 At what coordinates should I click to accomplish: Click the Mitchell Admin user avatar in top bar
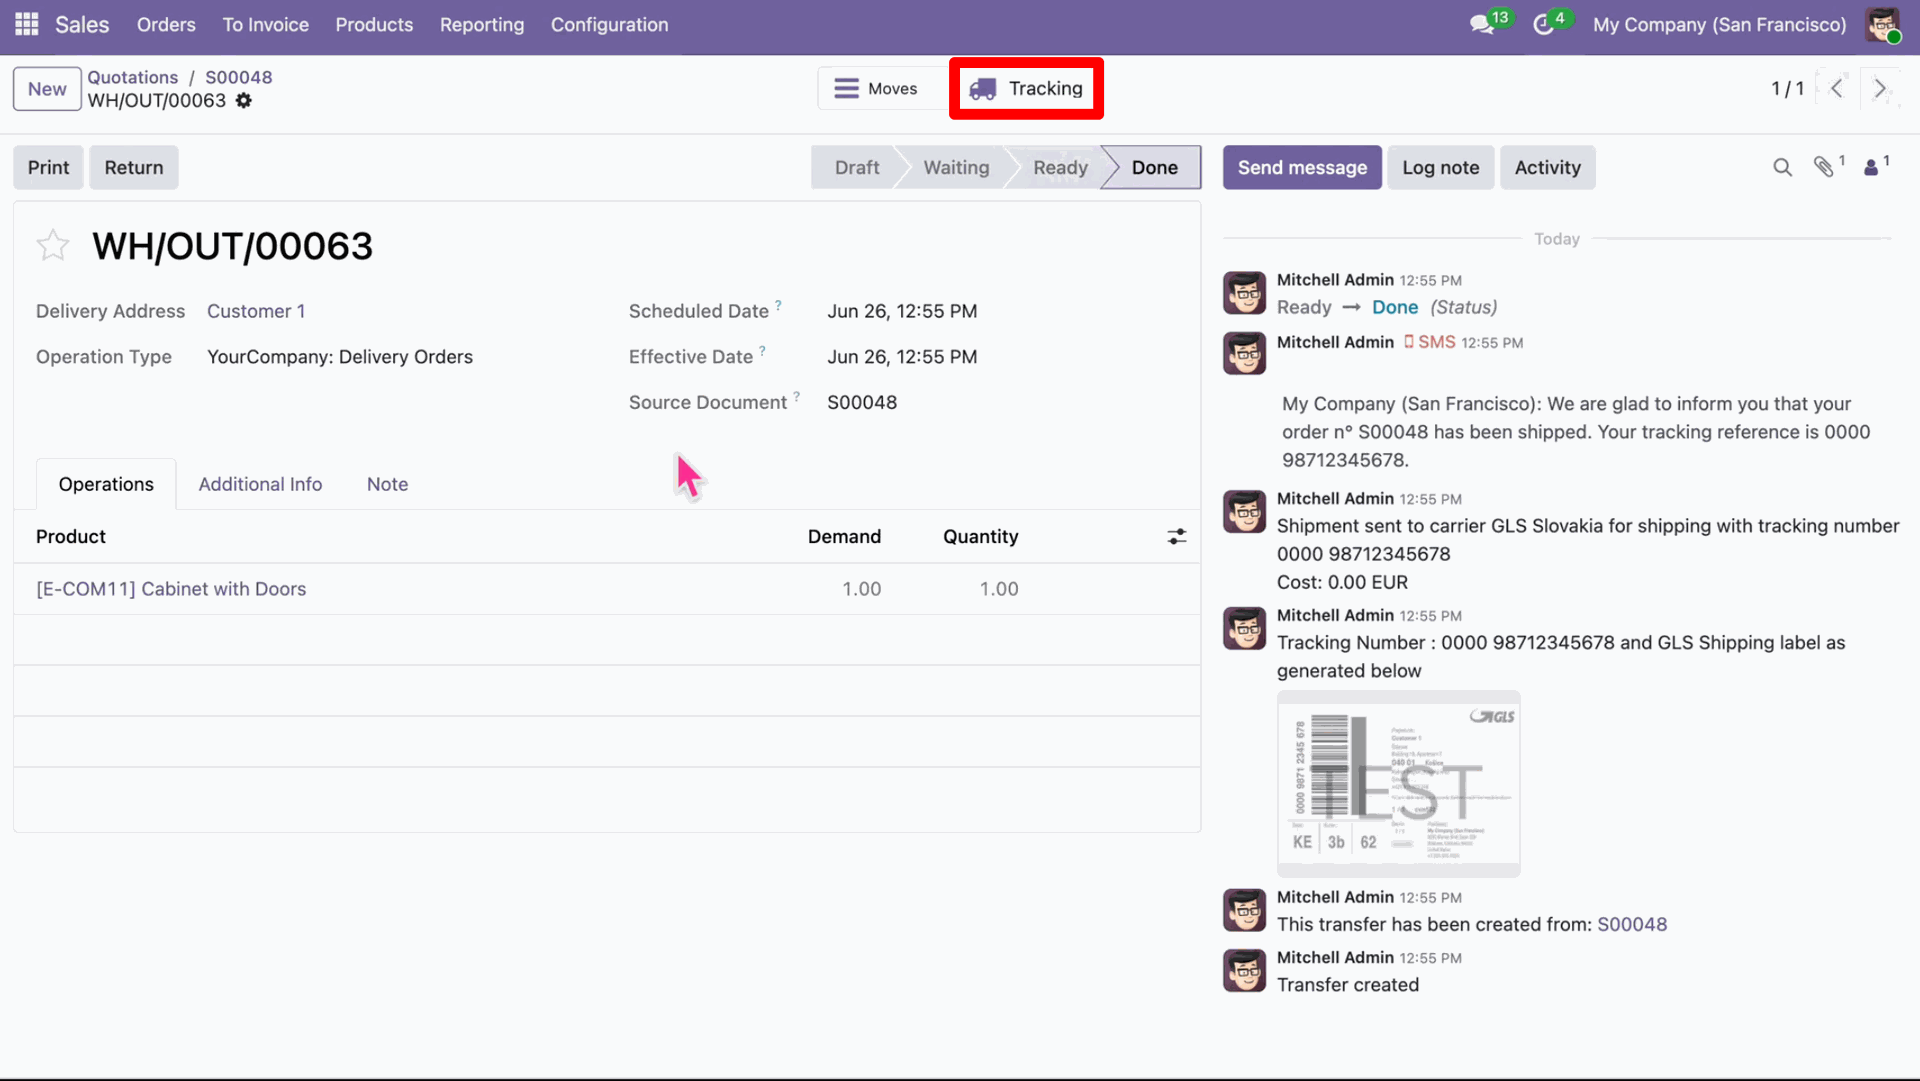[1882, 24]
